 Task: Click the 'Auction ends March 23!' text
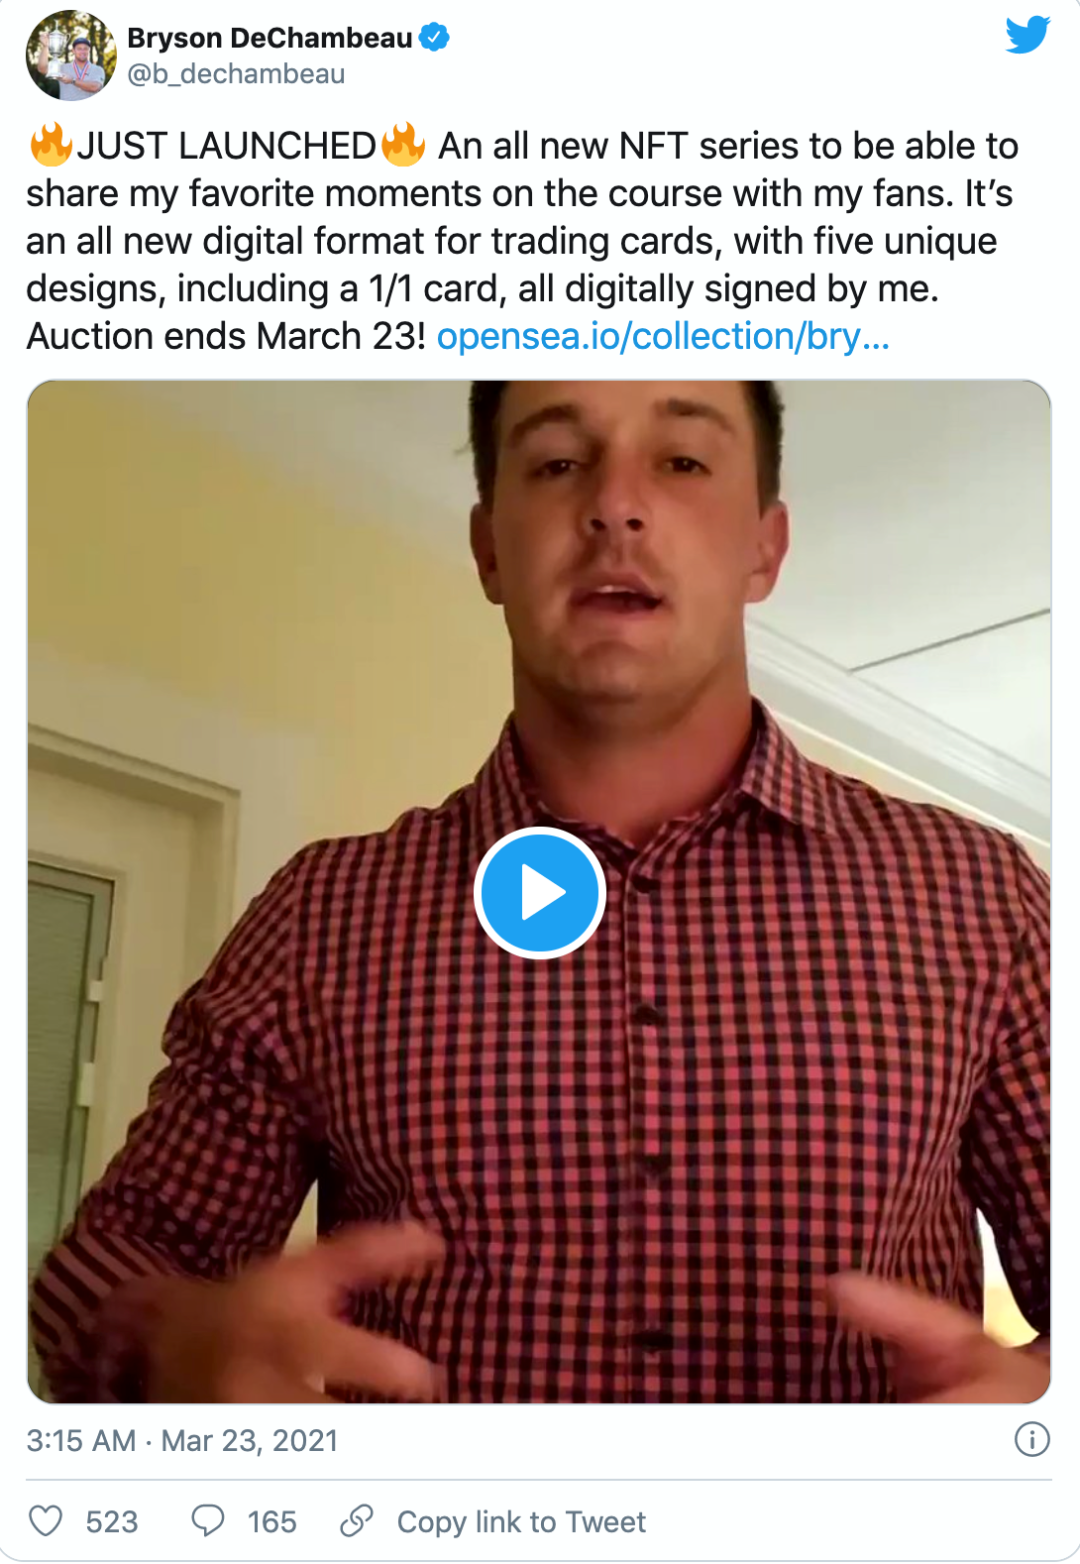pyautogui.click(x=227, y=337)
